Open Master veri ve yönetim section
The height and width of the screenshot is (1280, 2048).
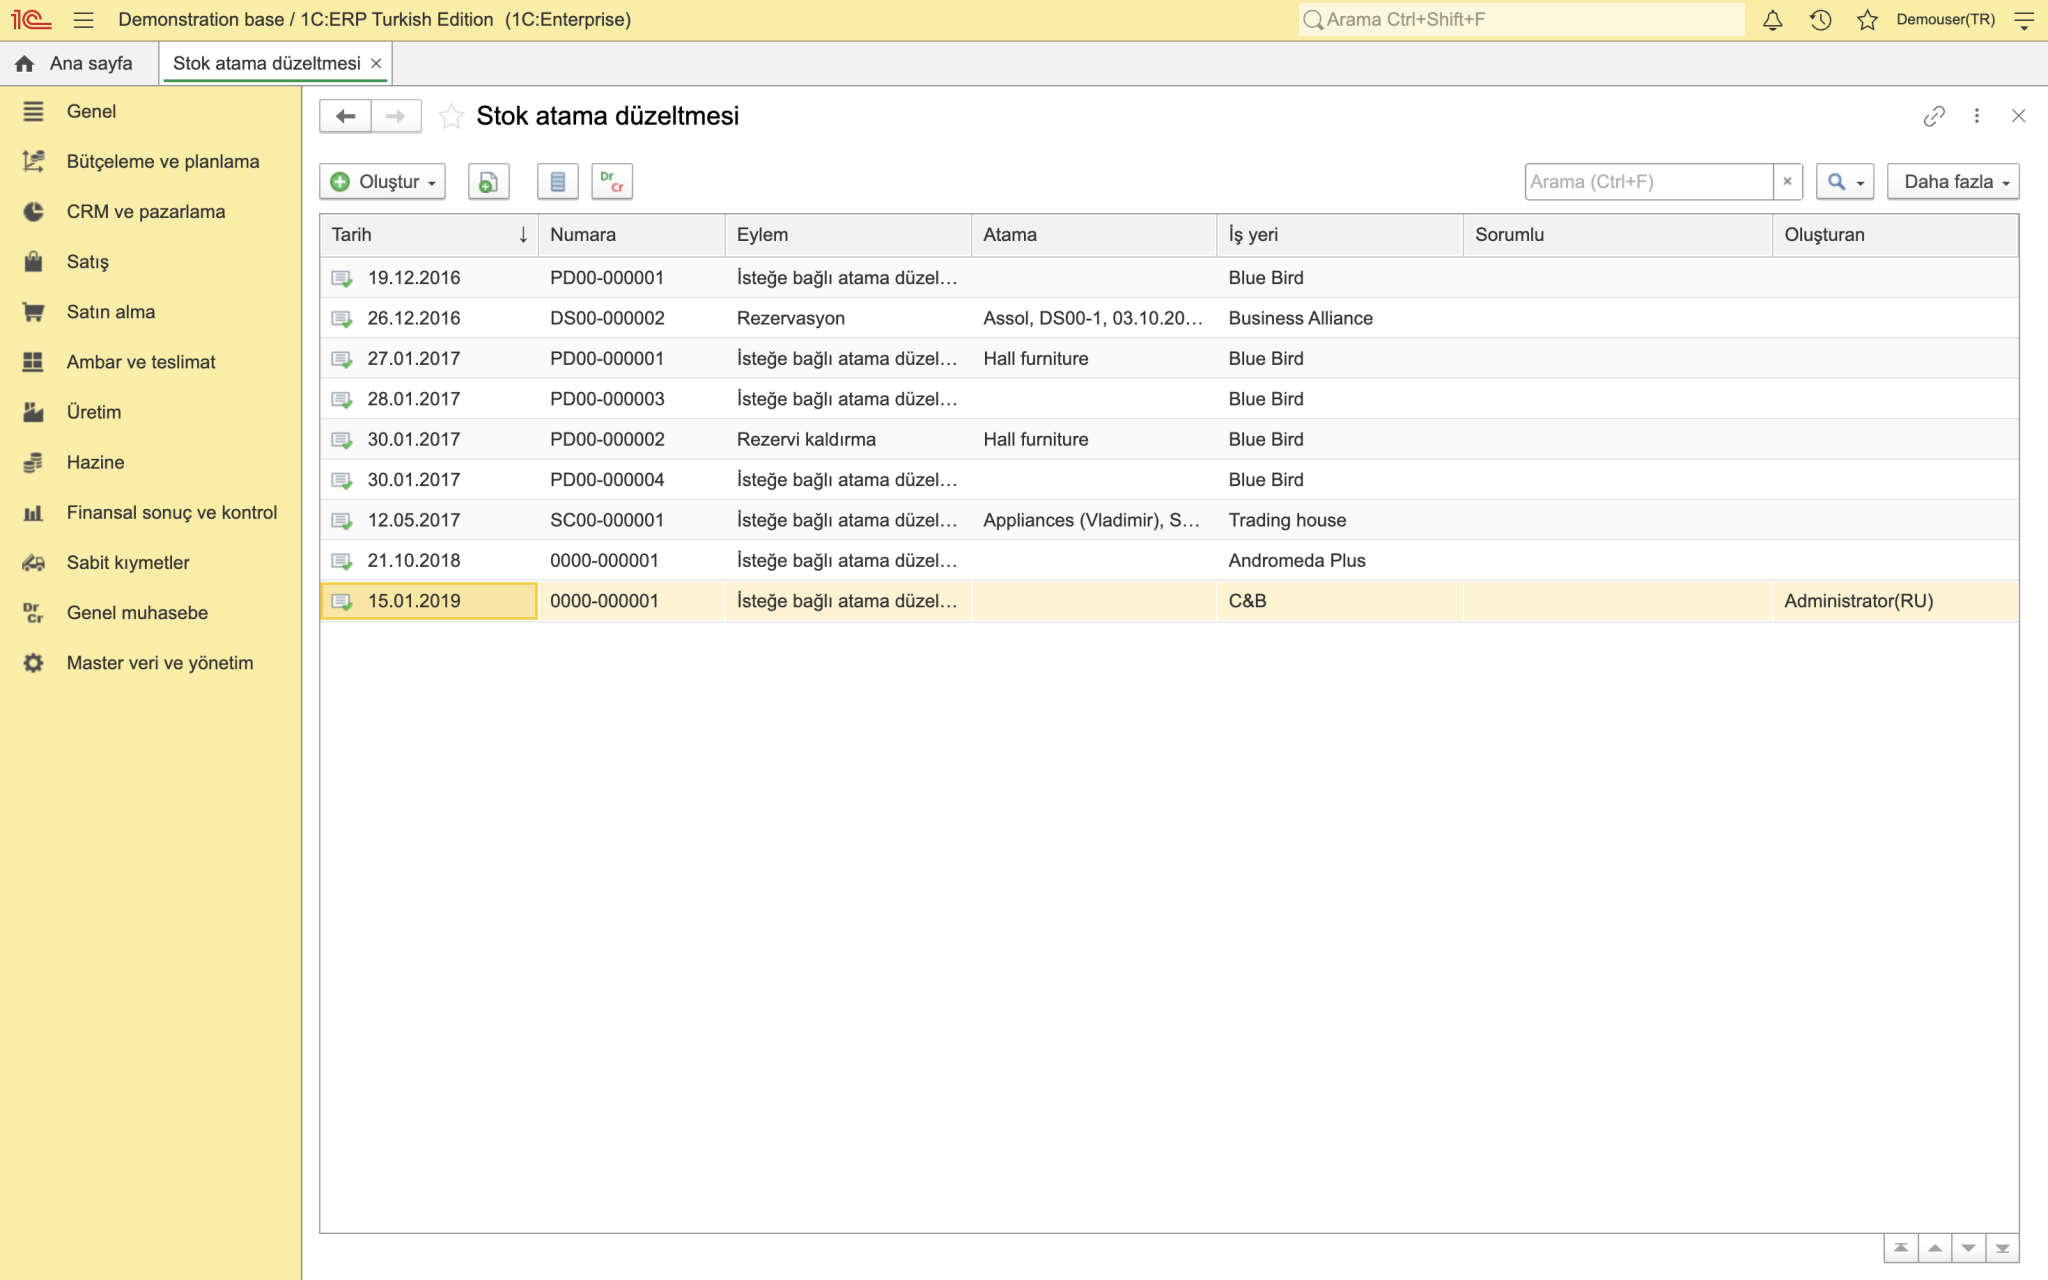pyautogui.click(x=150, y=662)
